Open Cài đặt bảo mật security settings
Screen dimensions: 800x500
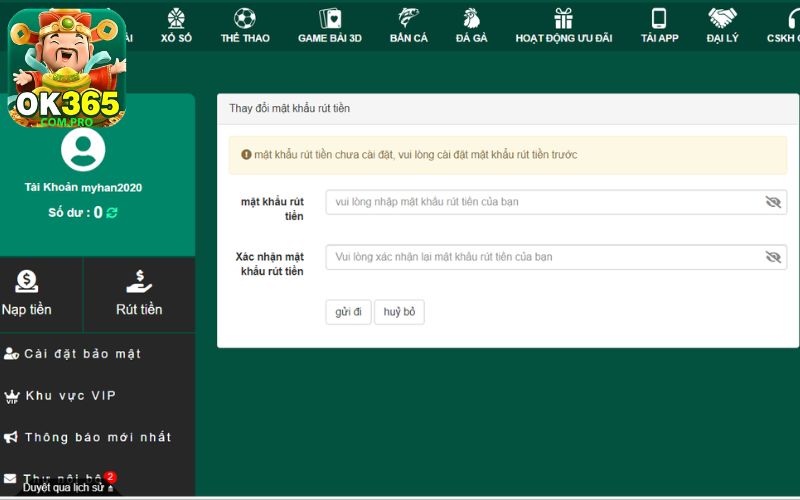pyautogui.click(x=73, y=354)
